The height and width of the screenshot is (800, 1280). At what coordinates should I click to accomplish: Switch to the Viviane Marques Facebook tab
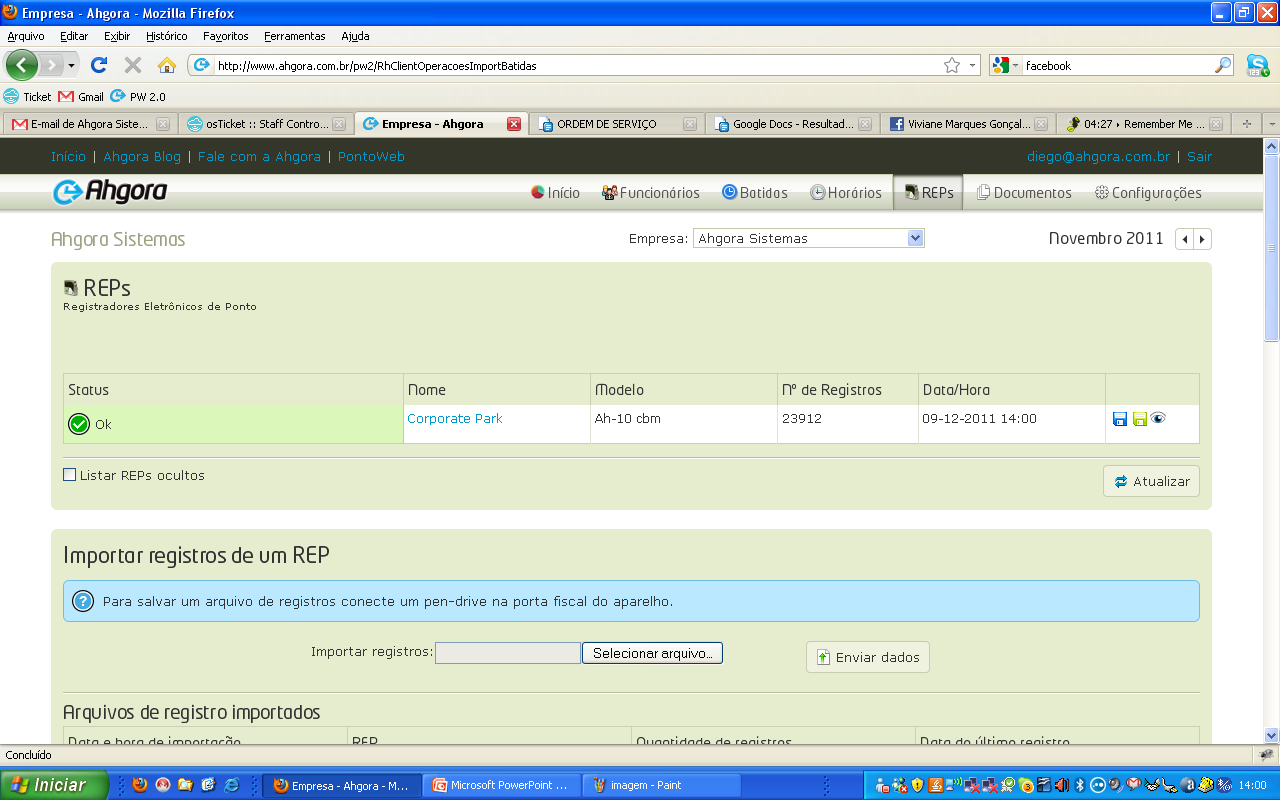point(968,124)
